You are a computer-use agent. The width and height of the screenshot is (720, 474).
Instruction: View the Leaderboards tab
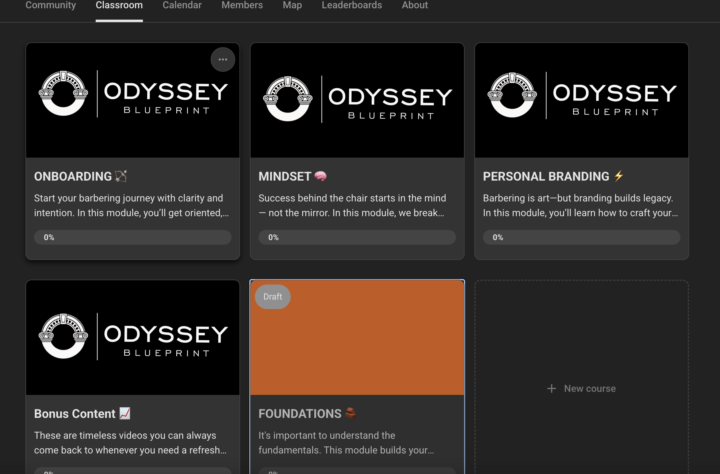click(x=352, y=6)
